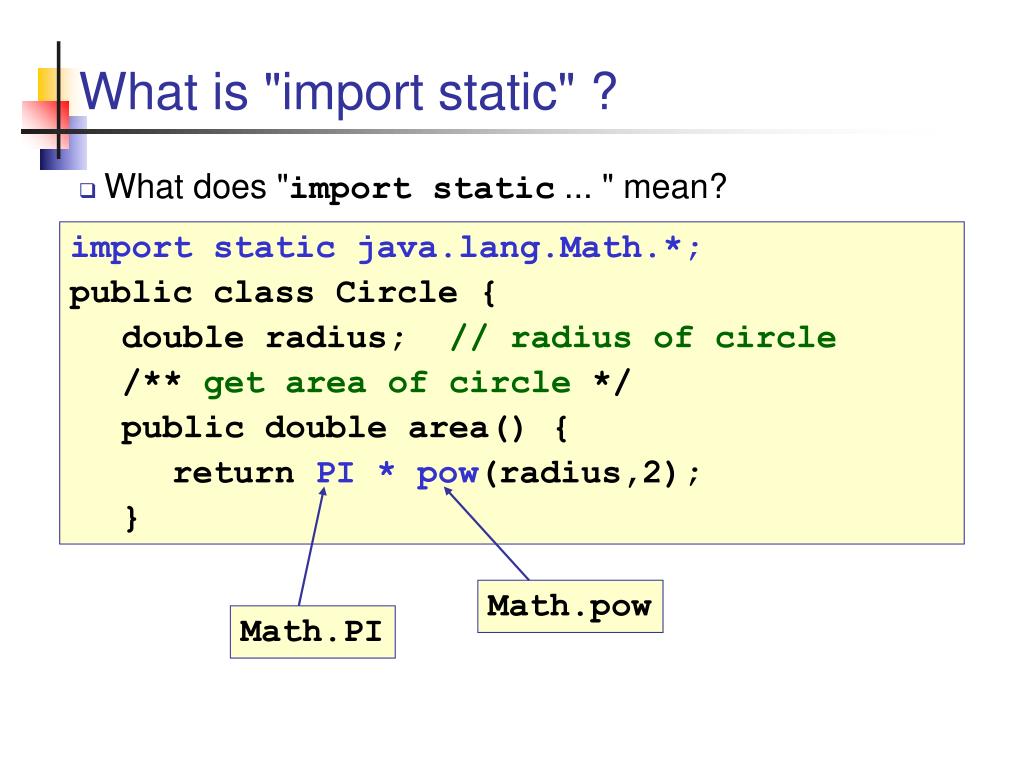Click the blue PI constant in the return statement

pyautogui.click(x=335, y=472)
